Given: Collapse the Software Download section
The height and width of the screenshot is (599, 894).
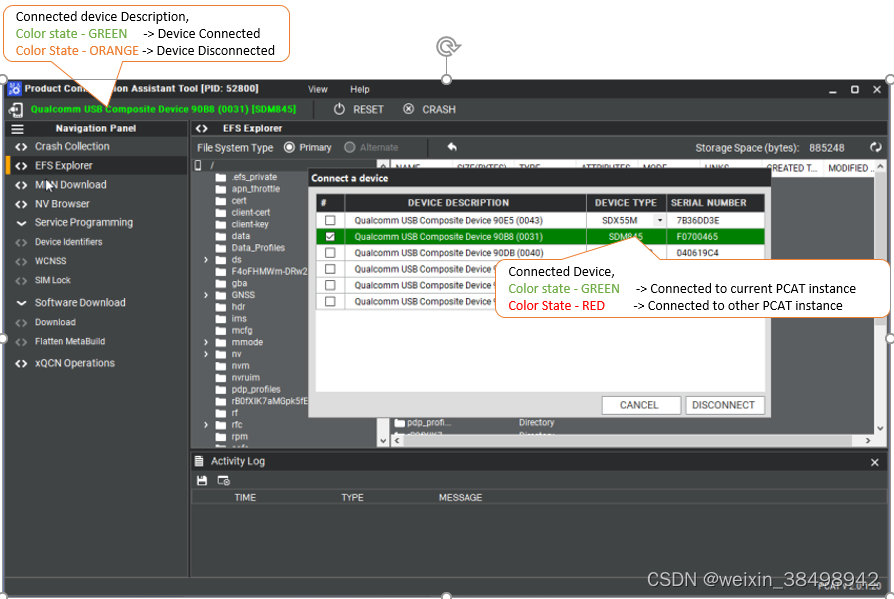Looking at the screenshot, I should pyautogui.click(x=22, y=303).
